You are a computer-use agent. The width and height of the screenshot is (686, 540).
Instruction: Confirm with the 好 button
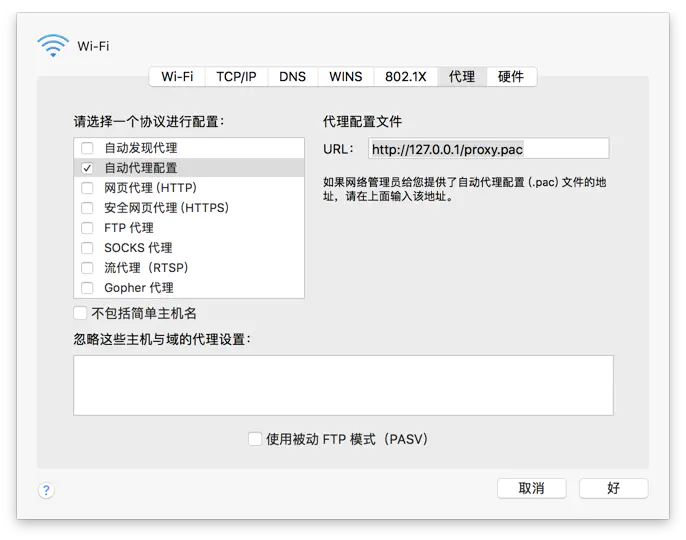[x=613, y=488]
